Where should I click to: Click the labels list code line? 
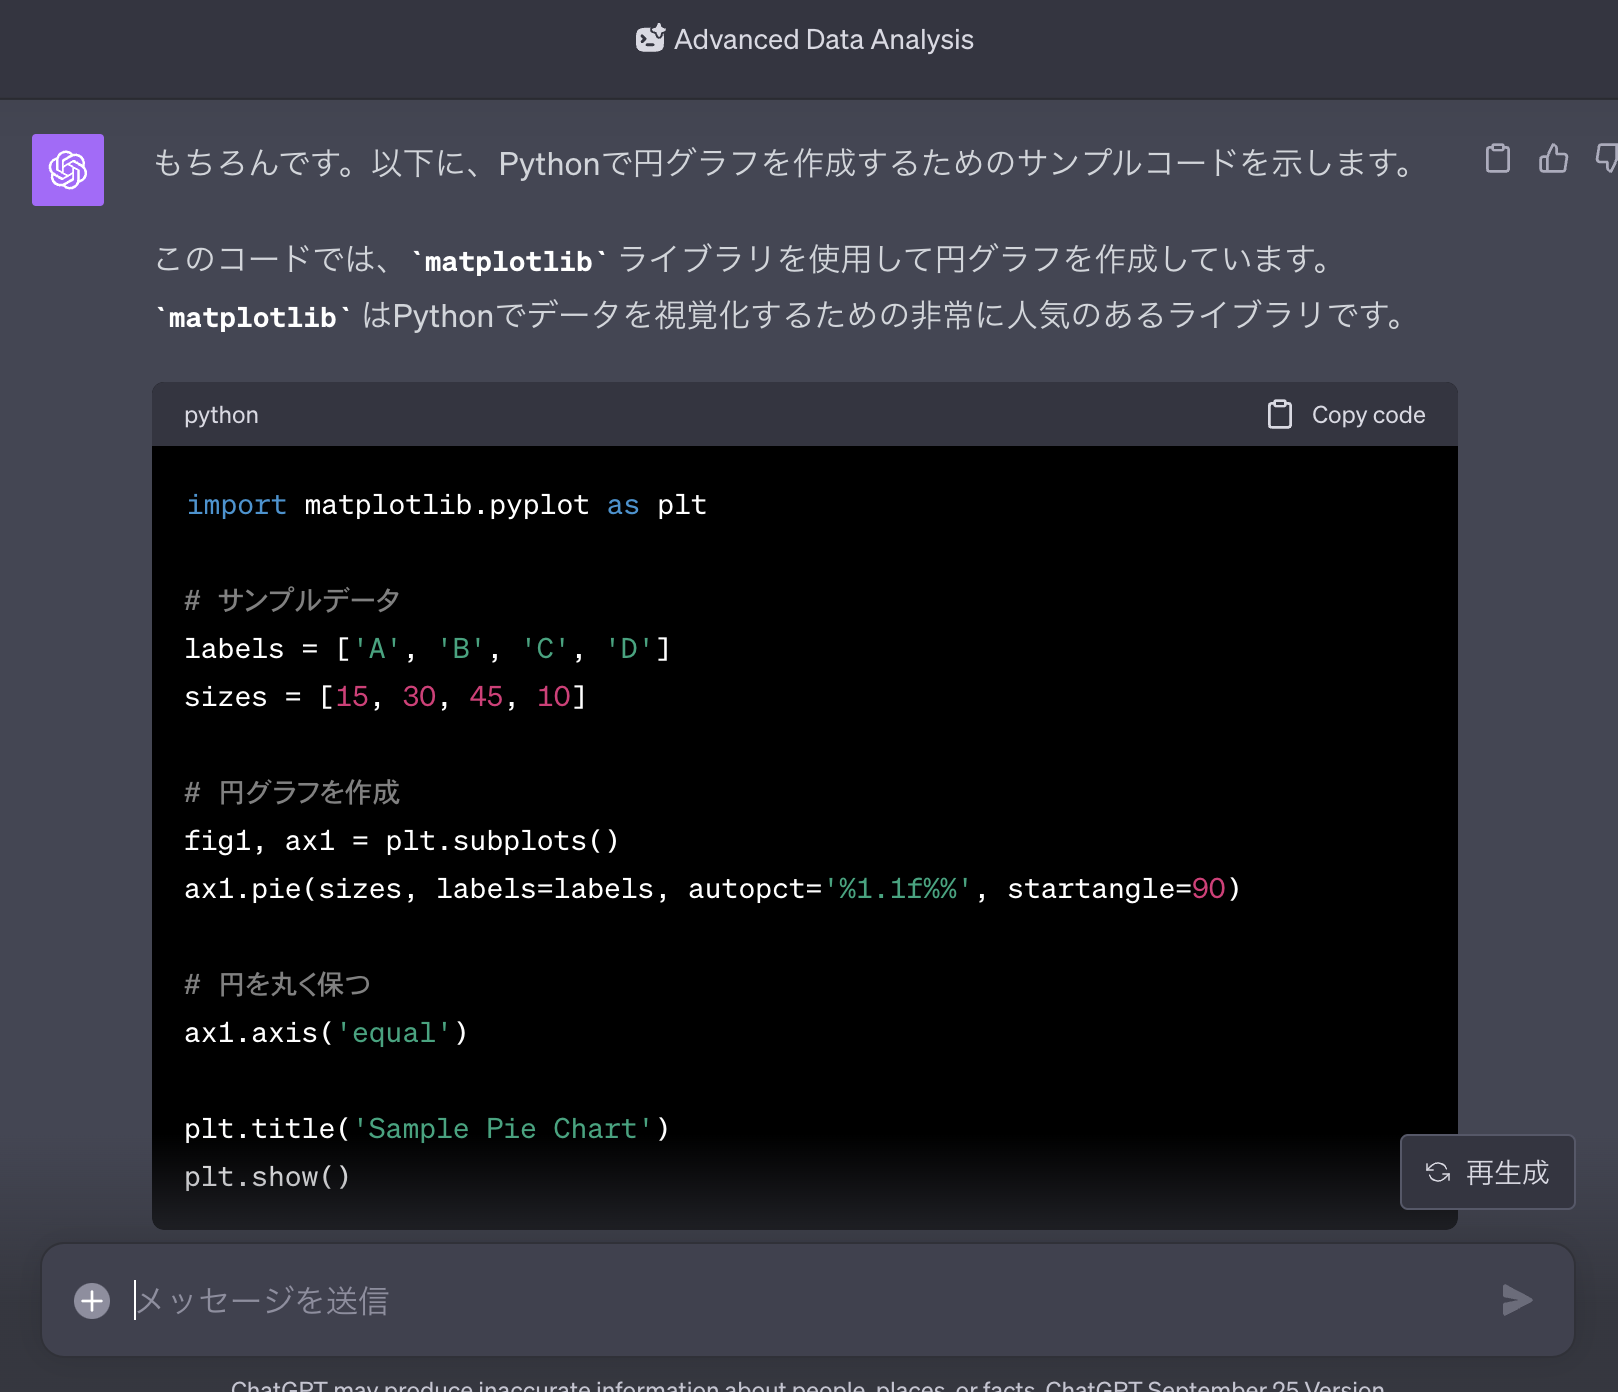[427, 649]
